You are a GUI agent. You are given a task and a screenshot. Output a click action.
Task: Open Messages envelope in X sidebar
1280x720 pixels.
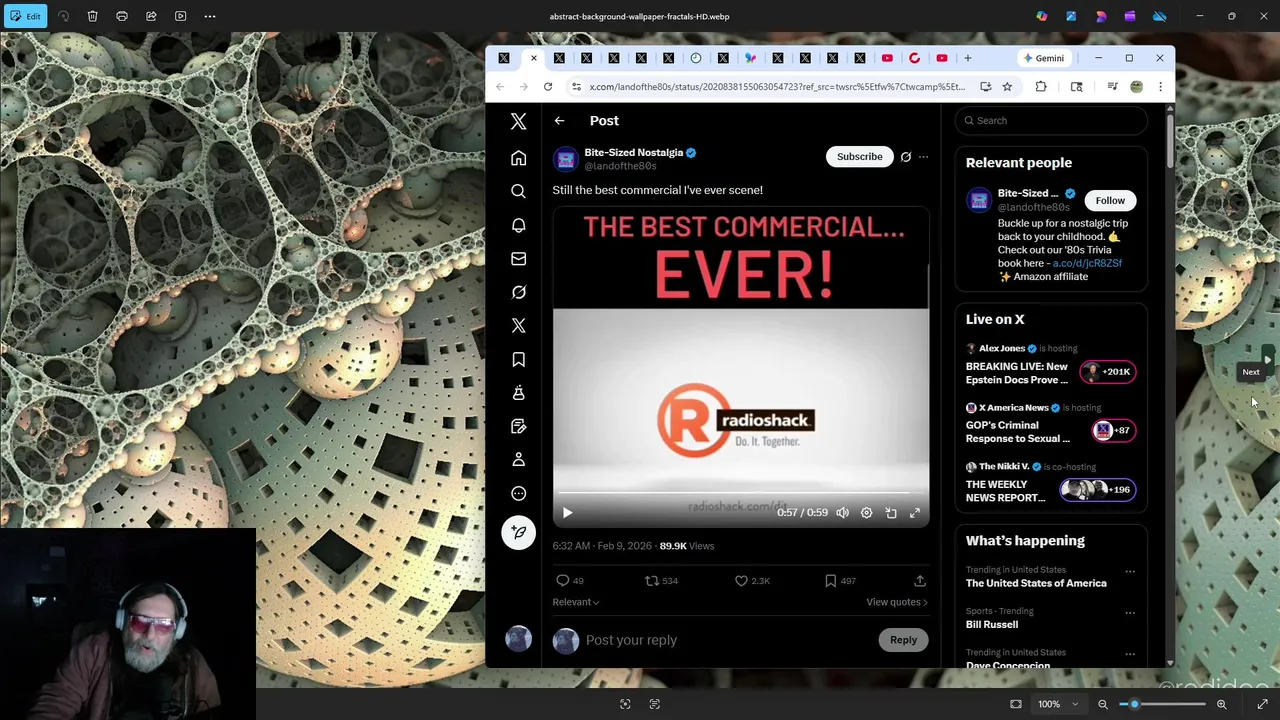tap(518, 259)
